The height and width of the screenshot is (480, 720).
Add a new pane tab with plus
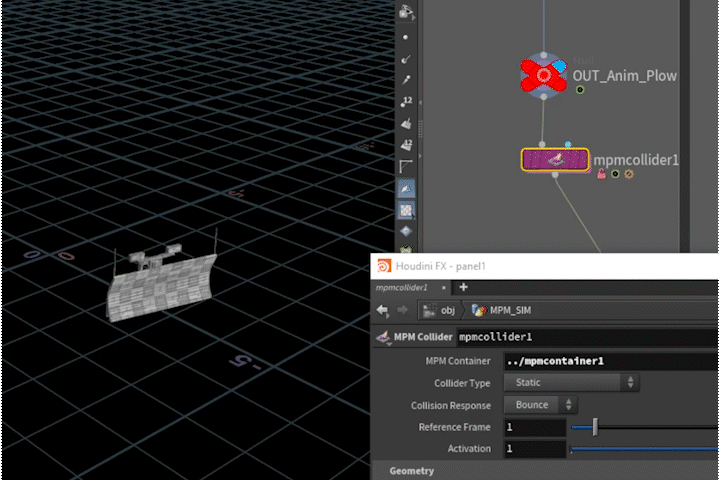click(463, 287)
